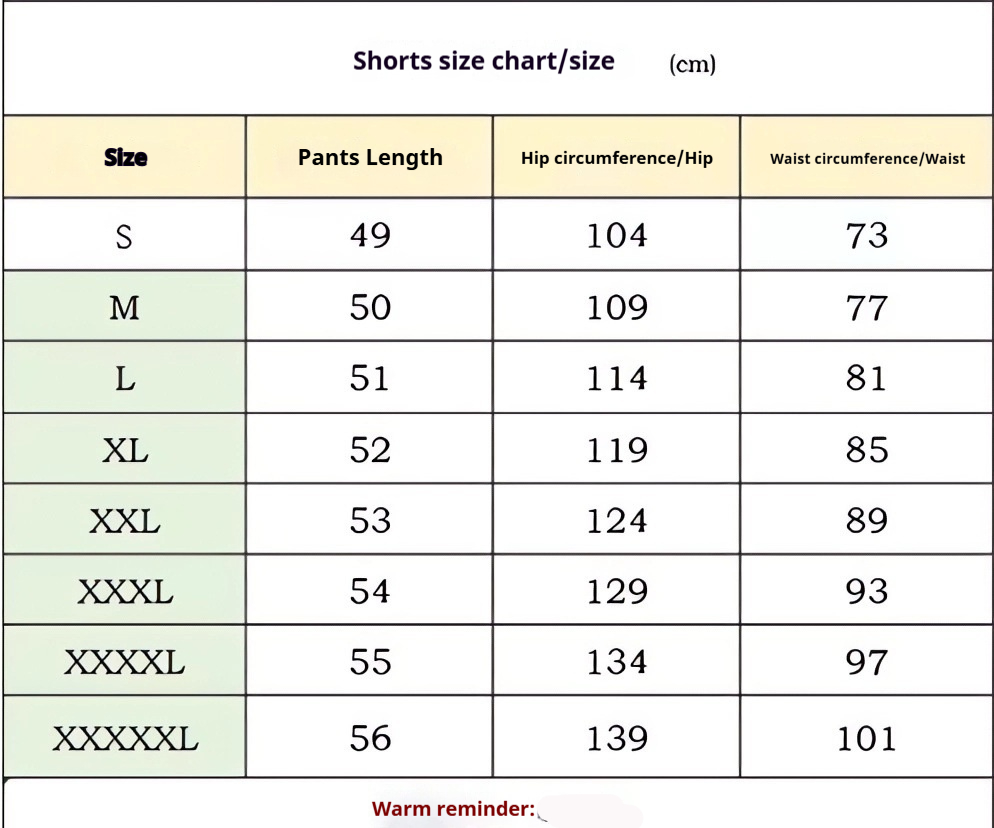The height and width of the screenshot is (828, 994).
Task: Select the S size row label
Action: tap(124, 236)
